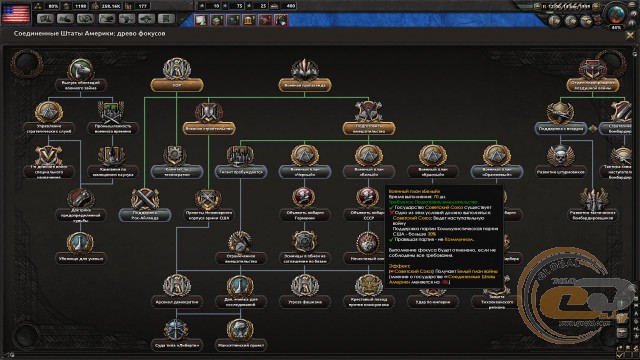The height and width of the screenshot is (360, 640).
Task: Click the first alert icon with a paper sheet
Action: [201, 20]
